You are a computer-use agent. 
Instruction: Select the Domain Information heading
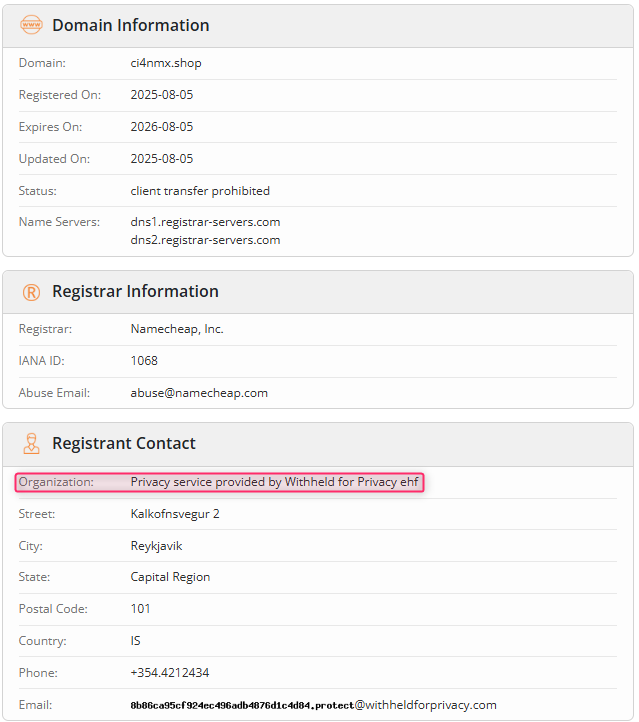(131, 25)
